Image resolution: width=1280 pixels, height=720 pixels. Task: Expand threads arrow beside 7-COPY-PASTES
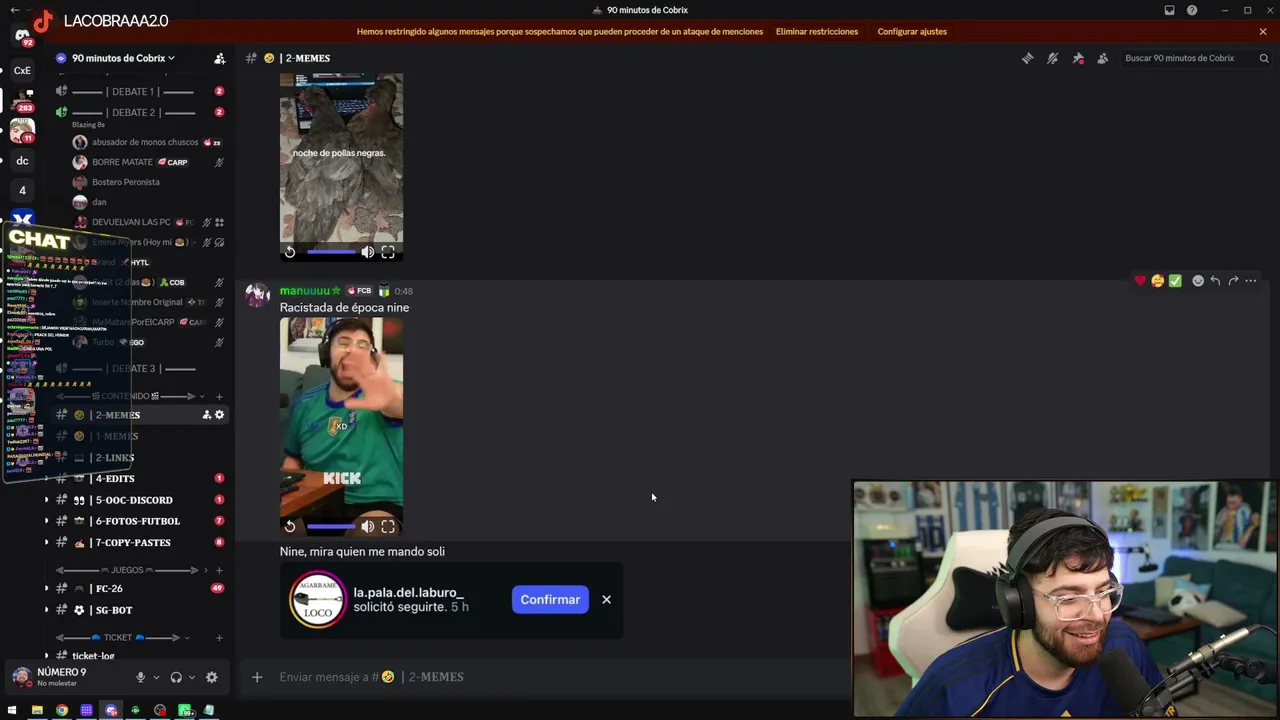point(46,543)
